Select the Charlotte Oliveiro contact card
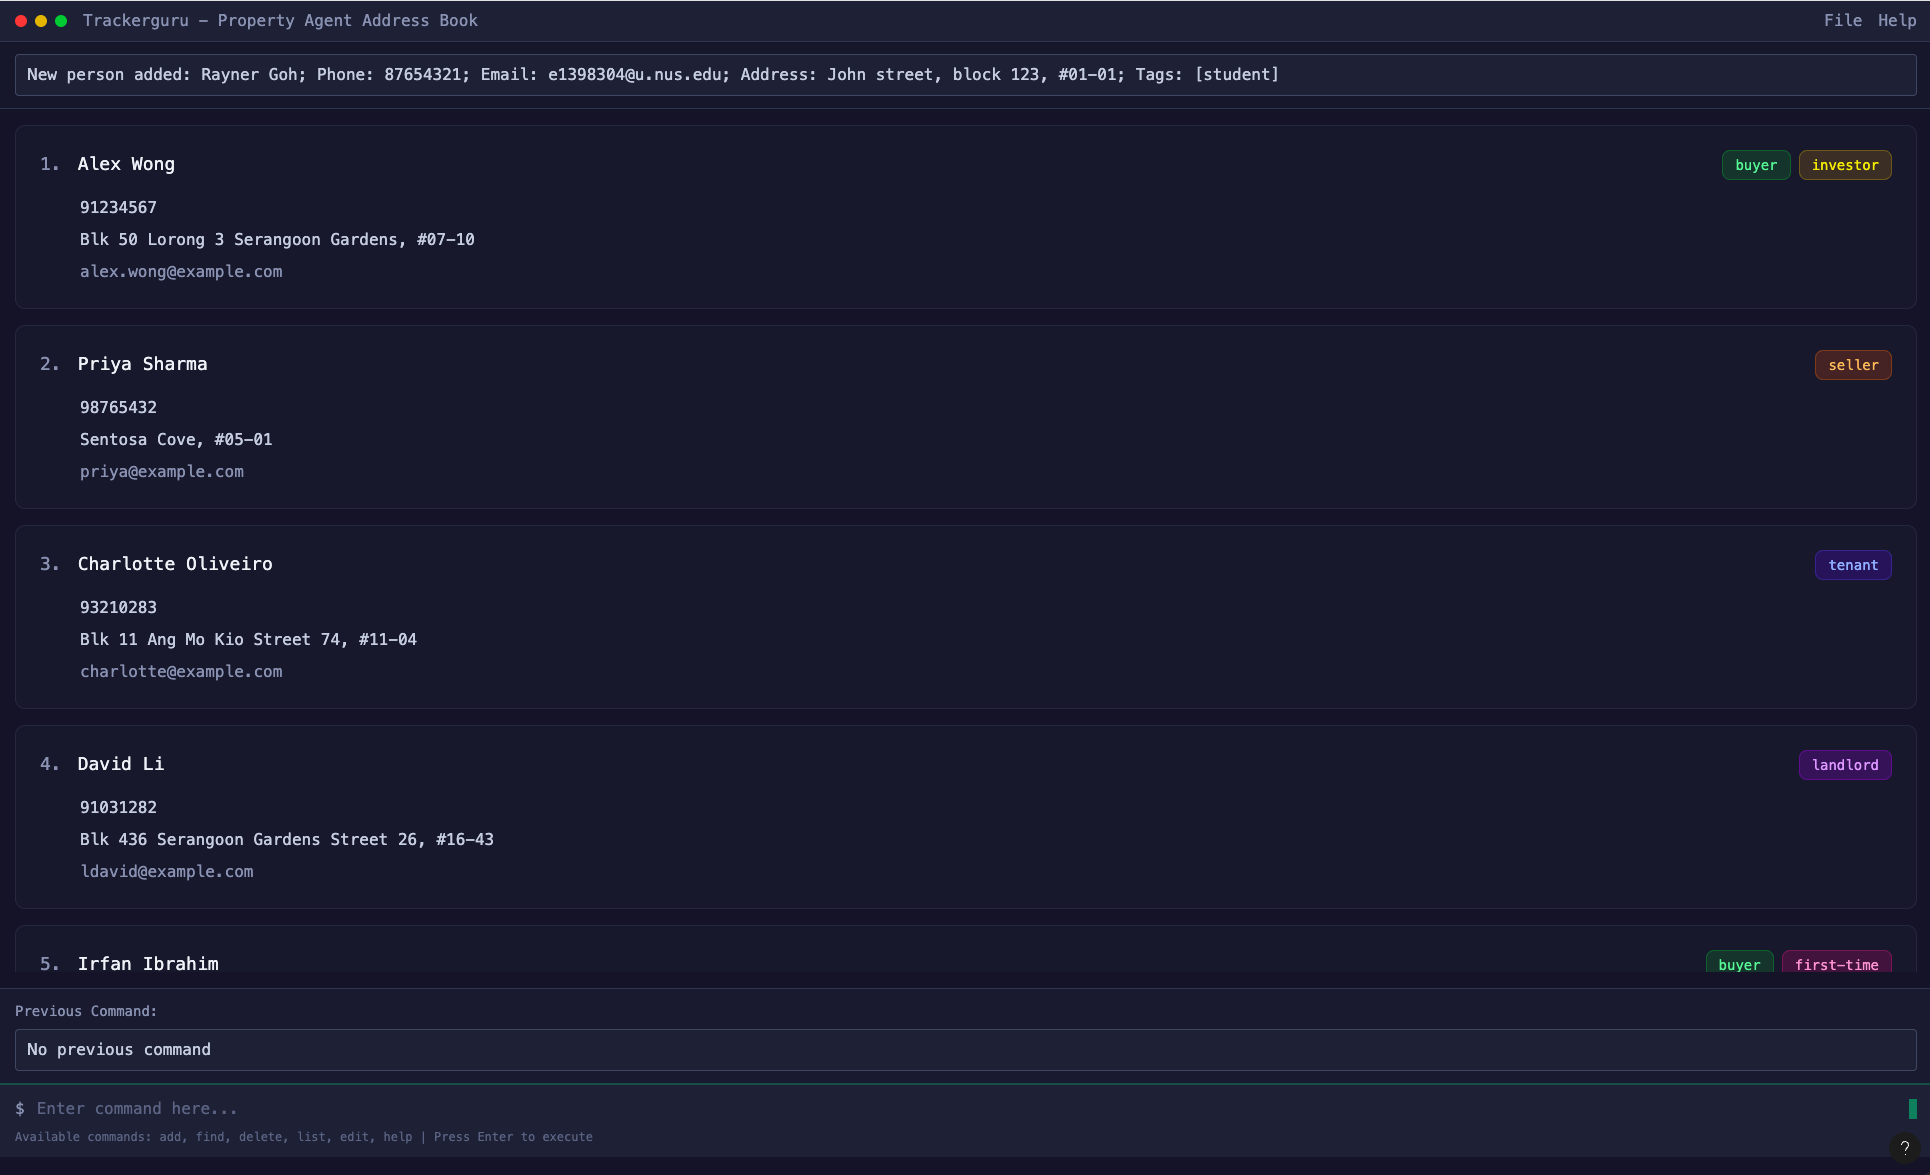 [x=965, y=617]
